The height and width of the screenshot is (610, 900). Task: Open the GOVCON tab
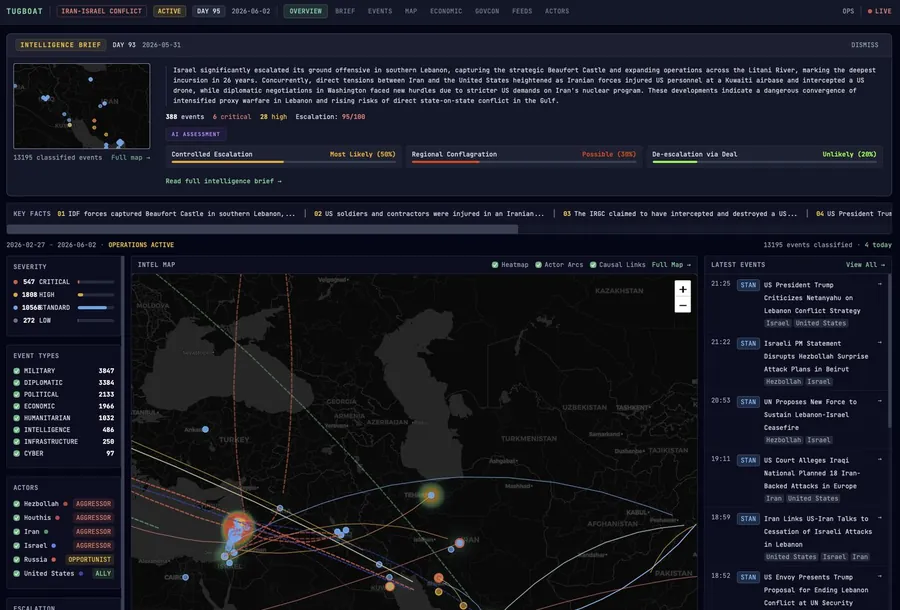point(487,11)
